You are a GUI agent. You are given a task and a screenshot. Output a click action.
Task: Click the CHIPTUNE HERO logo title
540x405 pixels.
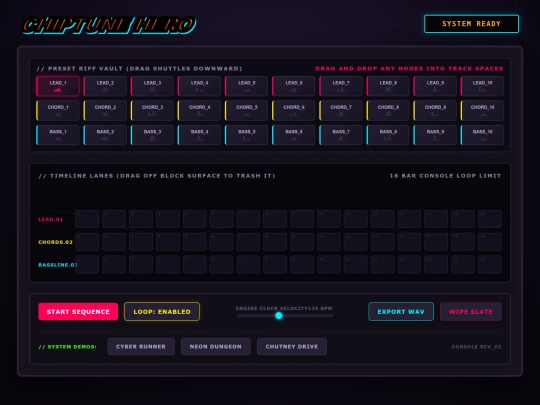109,25
